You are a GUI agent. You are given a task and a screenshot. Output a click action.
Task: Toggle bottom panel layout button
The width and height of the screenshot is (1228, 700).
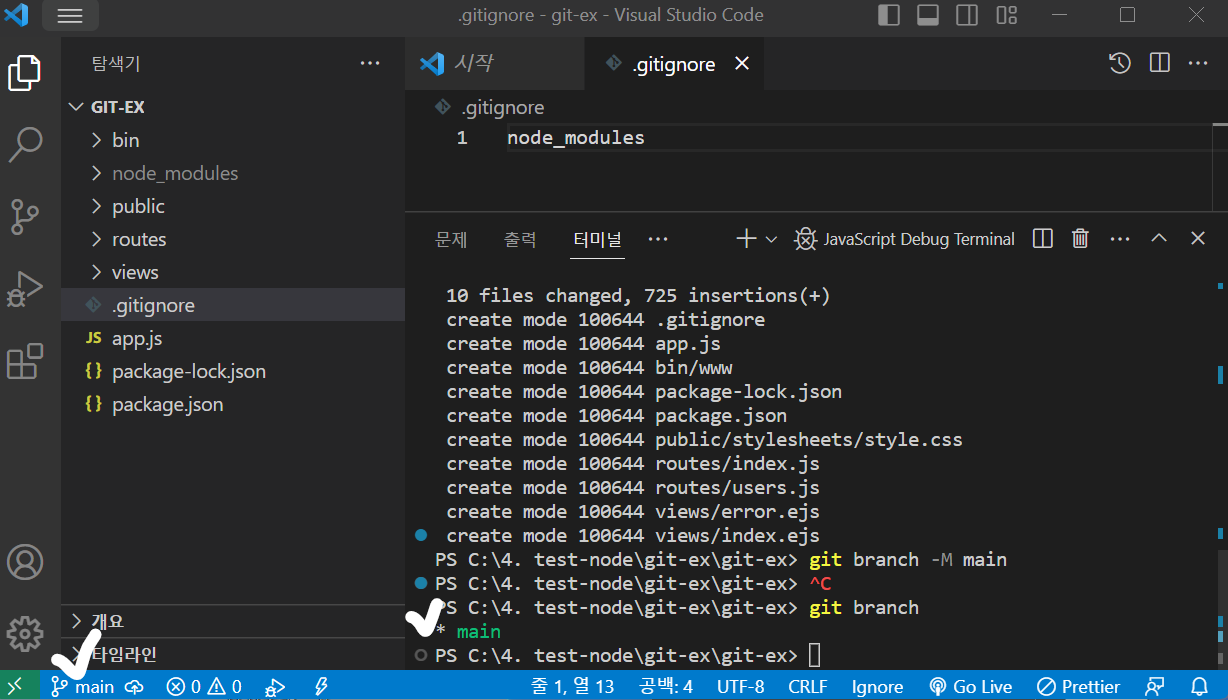pos(927,15)
